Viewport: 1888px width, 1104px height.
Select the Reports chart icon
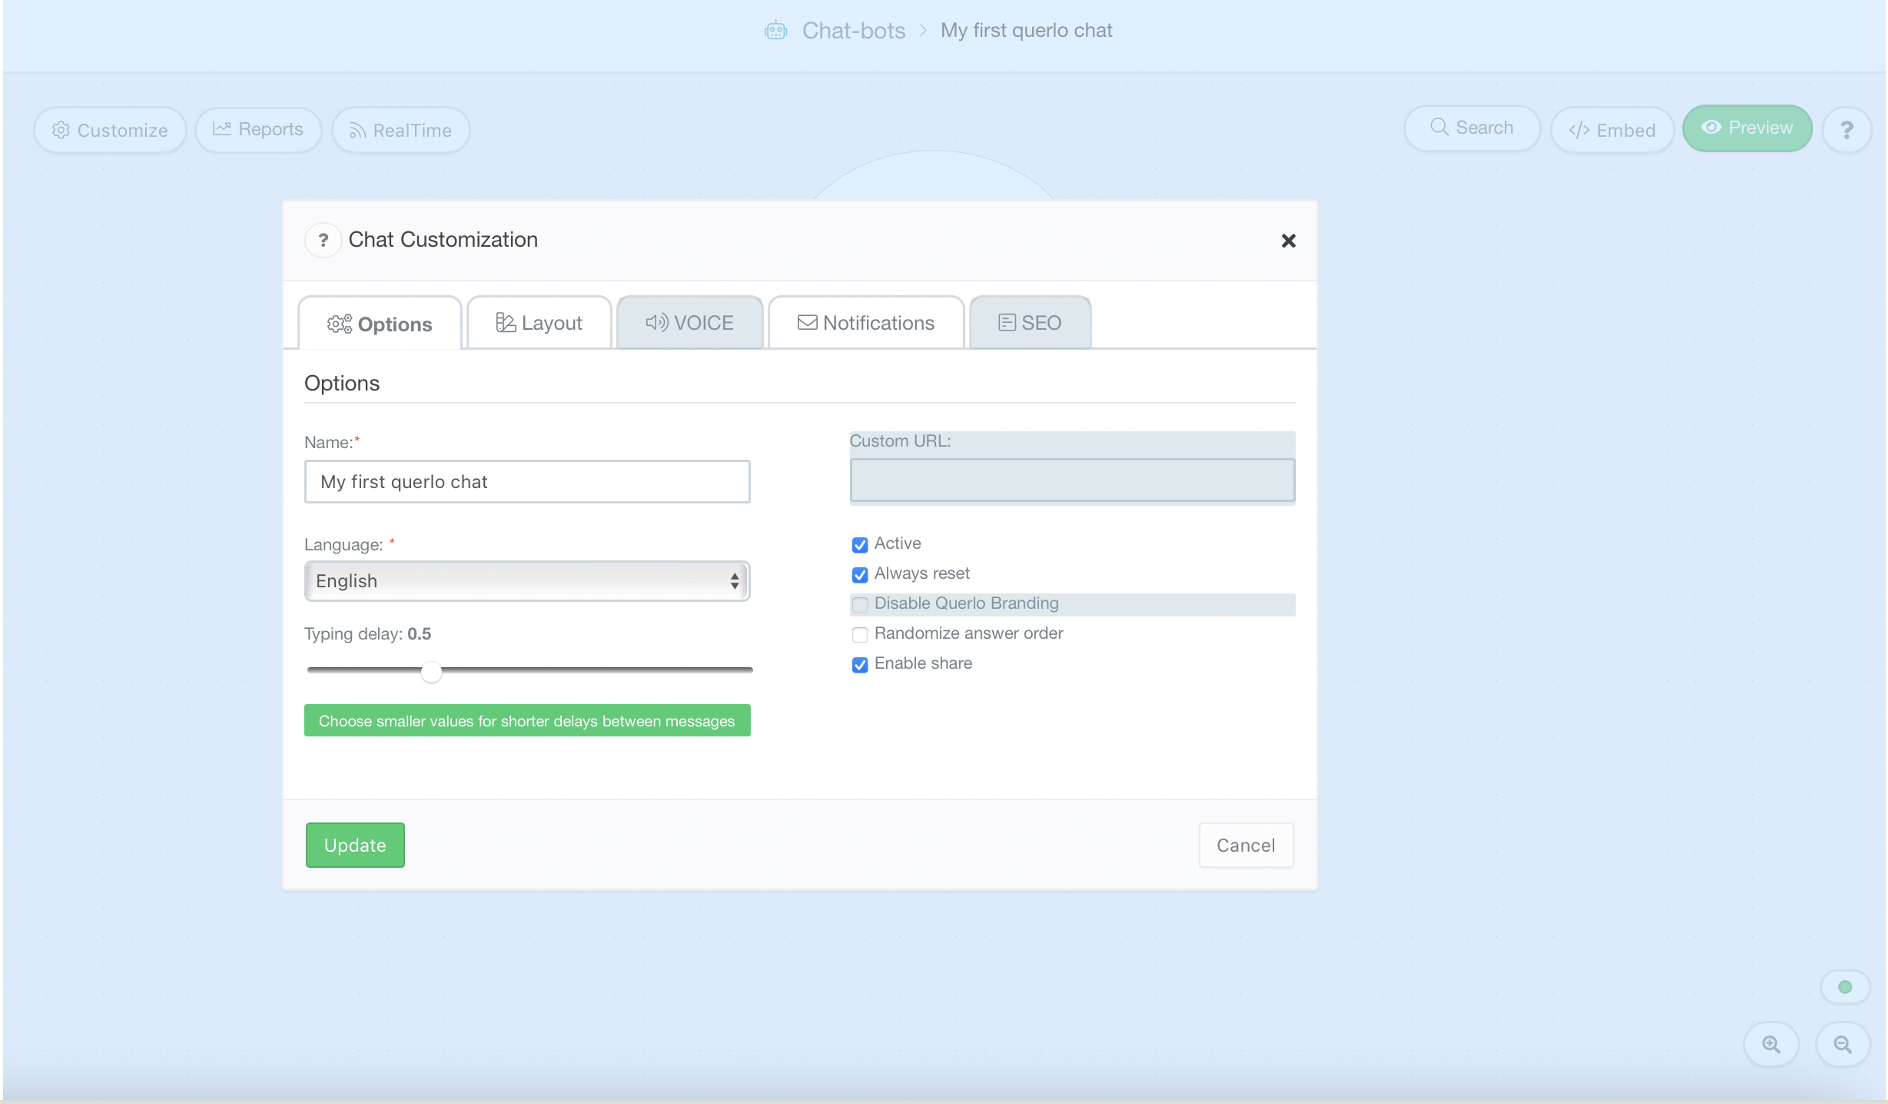(222, 129)
